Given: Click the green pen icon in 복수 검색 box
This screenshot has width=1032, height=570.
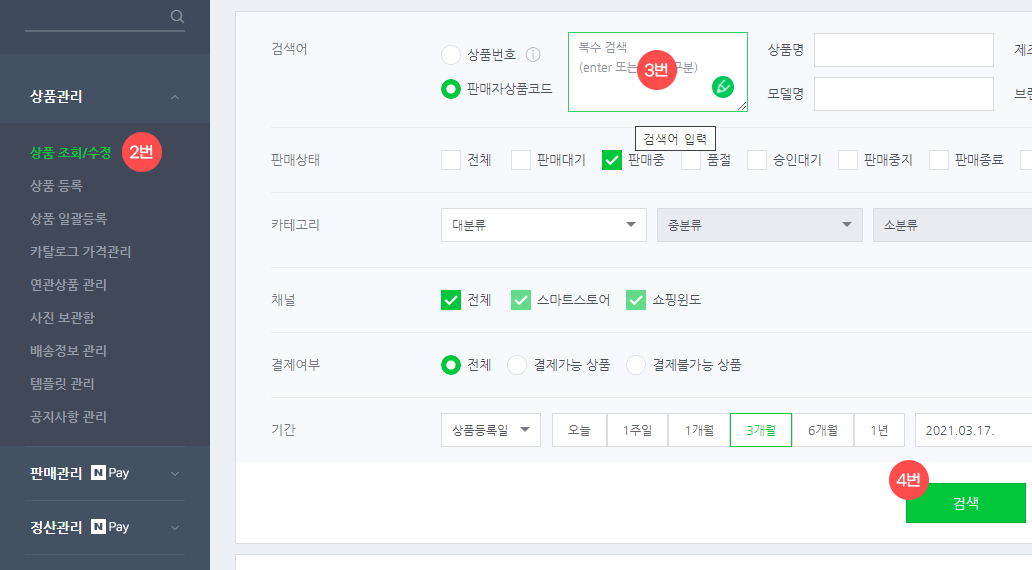Looking at the screenshot, I should (x=722, y=86).
